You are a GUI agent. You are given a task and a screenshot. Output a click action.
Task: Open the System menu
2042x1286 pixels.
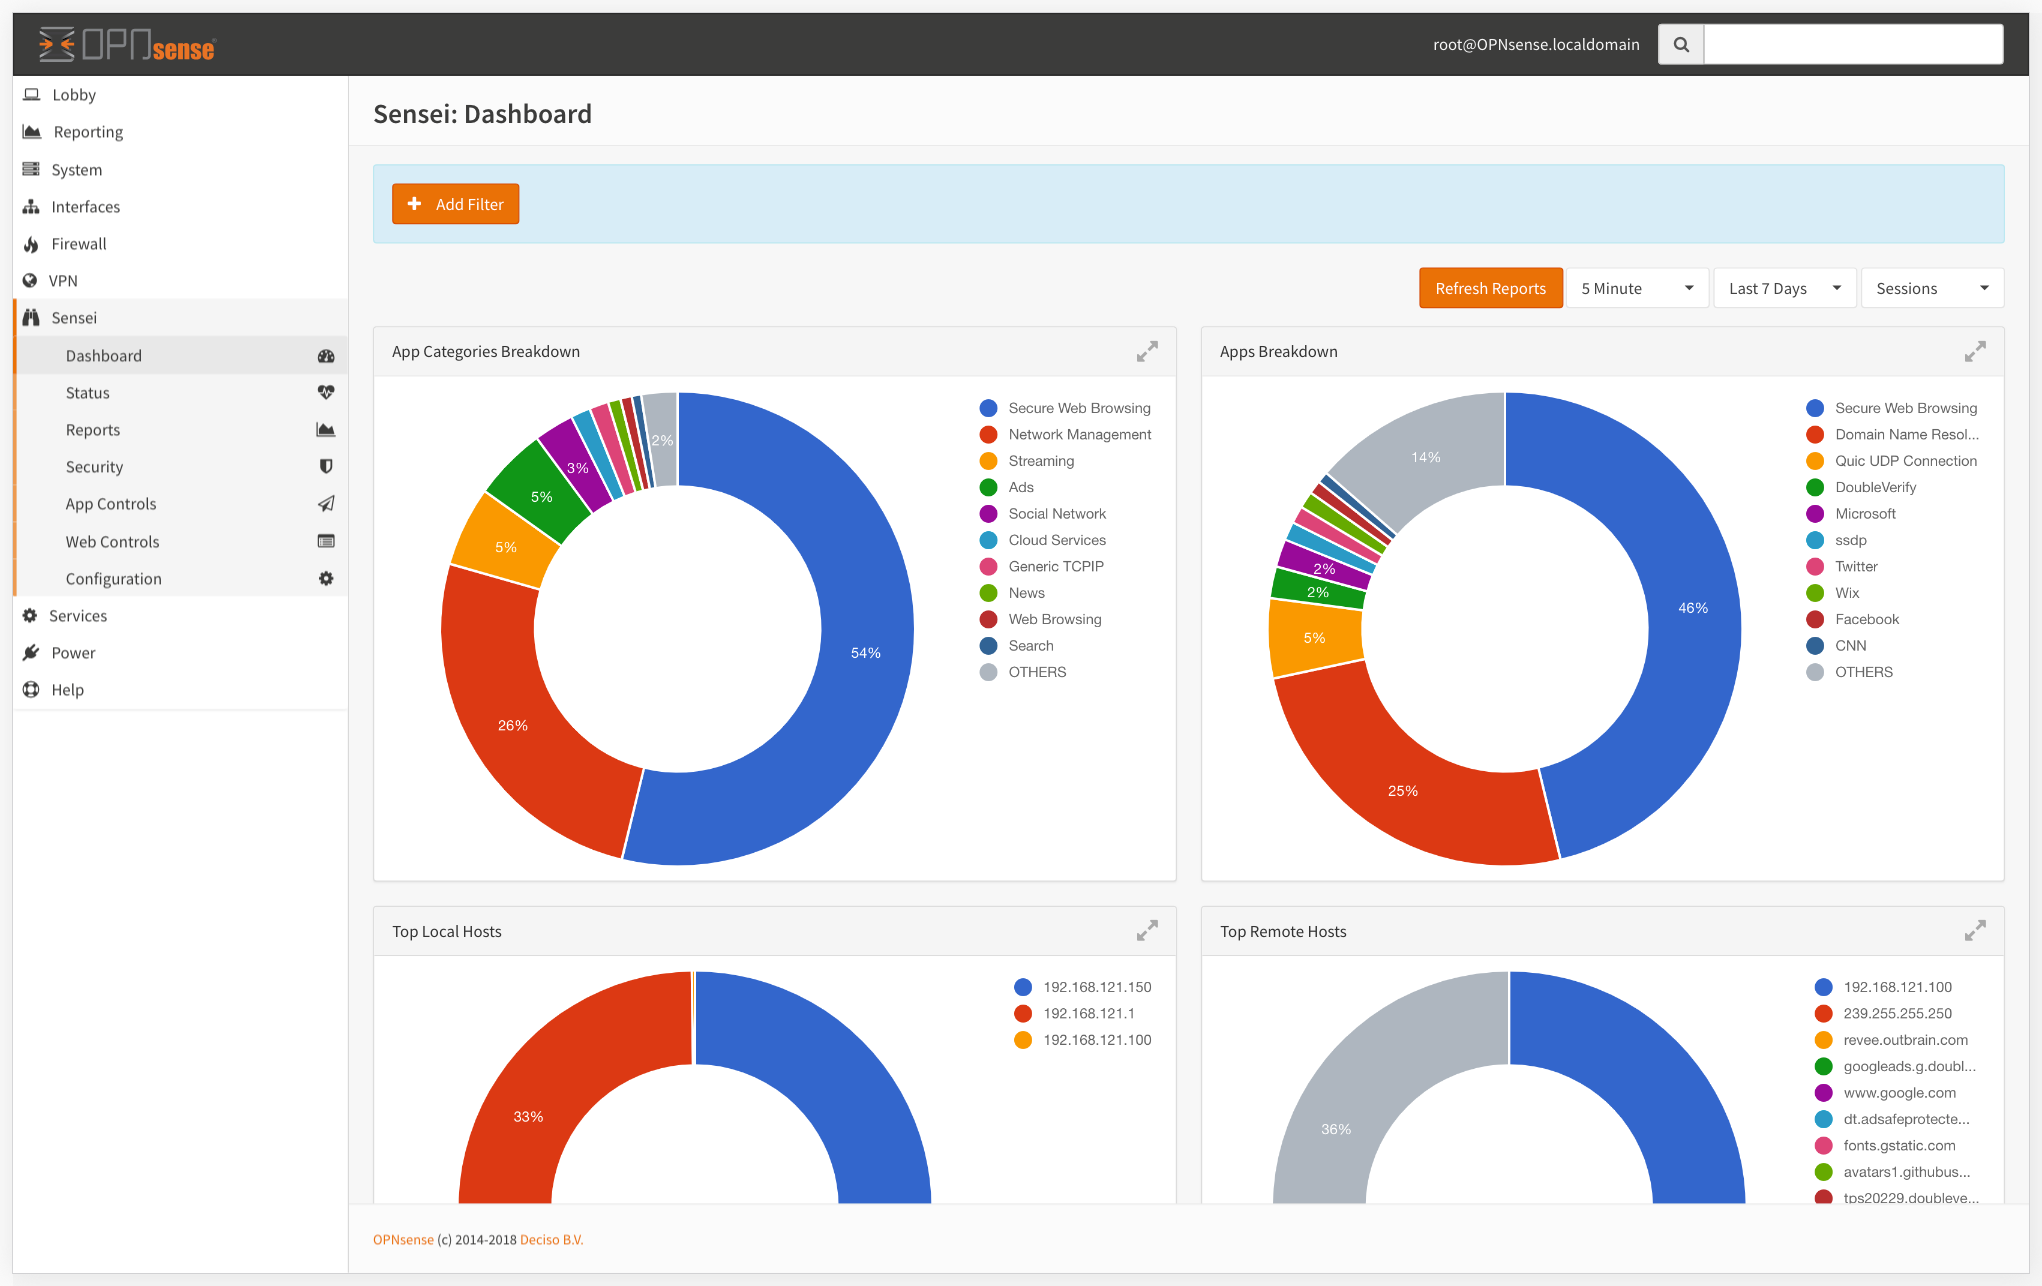180,169
